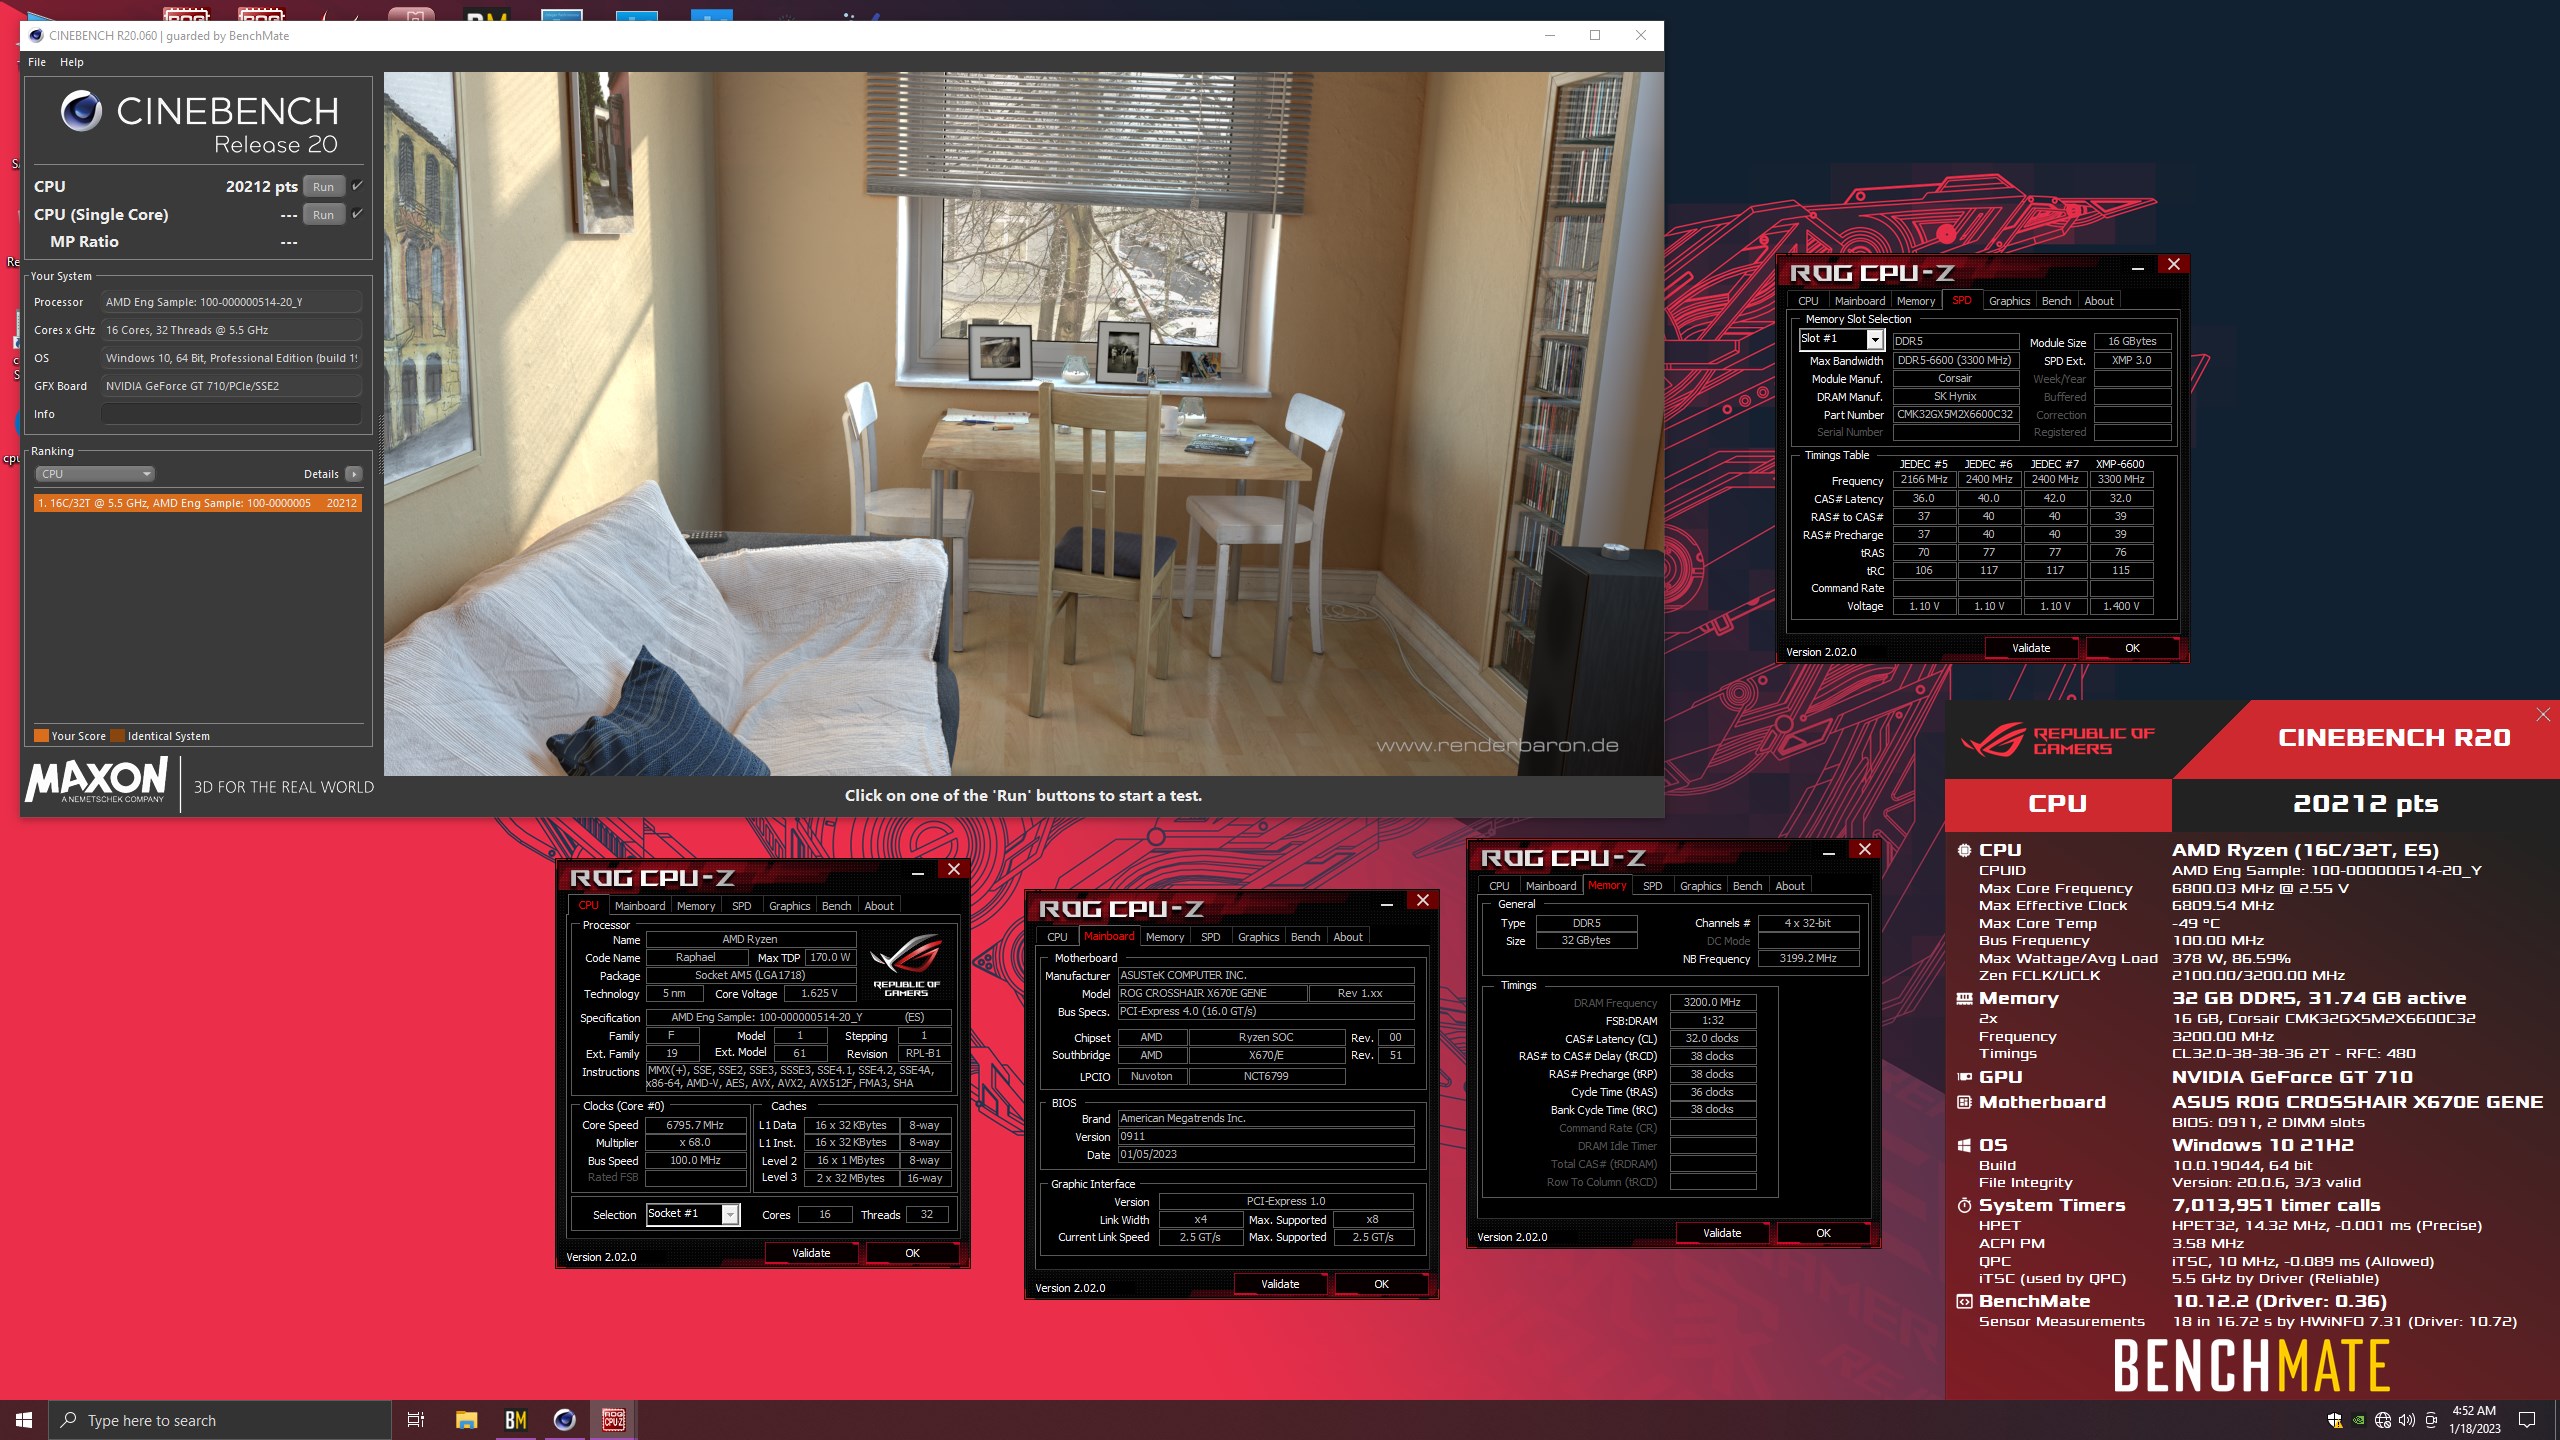The height and width of the screenshot is (1440, 2560).
Task: Click the Core Speed value '6795.7 MHz'
Action: [695, 1125]
